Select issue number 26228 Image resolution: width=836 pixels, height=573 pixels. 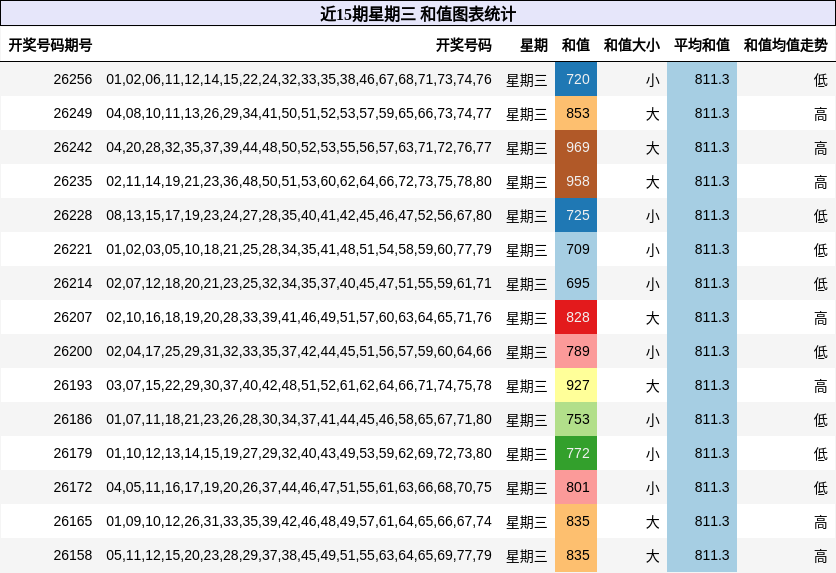pyautogui.click(x=73, y=215)
